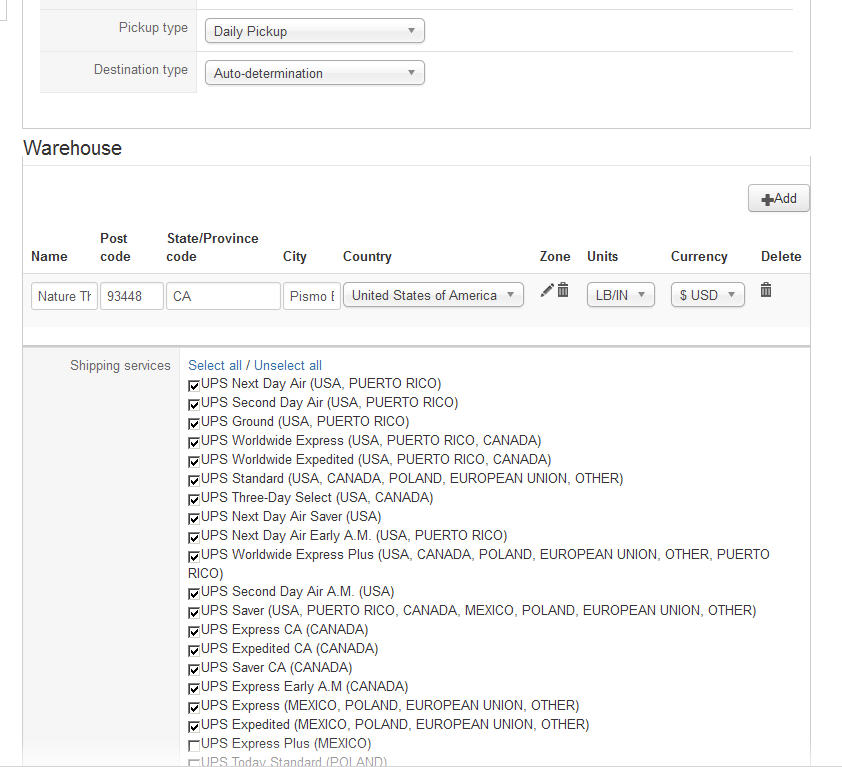Uncheck UPS Expedited CA (CANADA) checkbox

194,650
